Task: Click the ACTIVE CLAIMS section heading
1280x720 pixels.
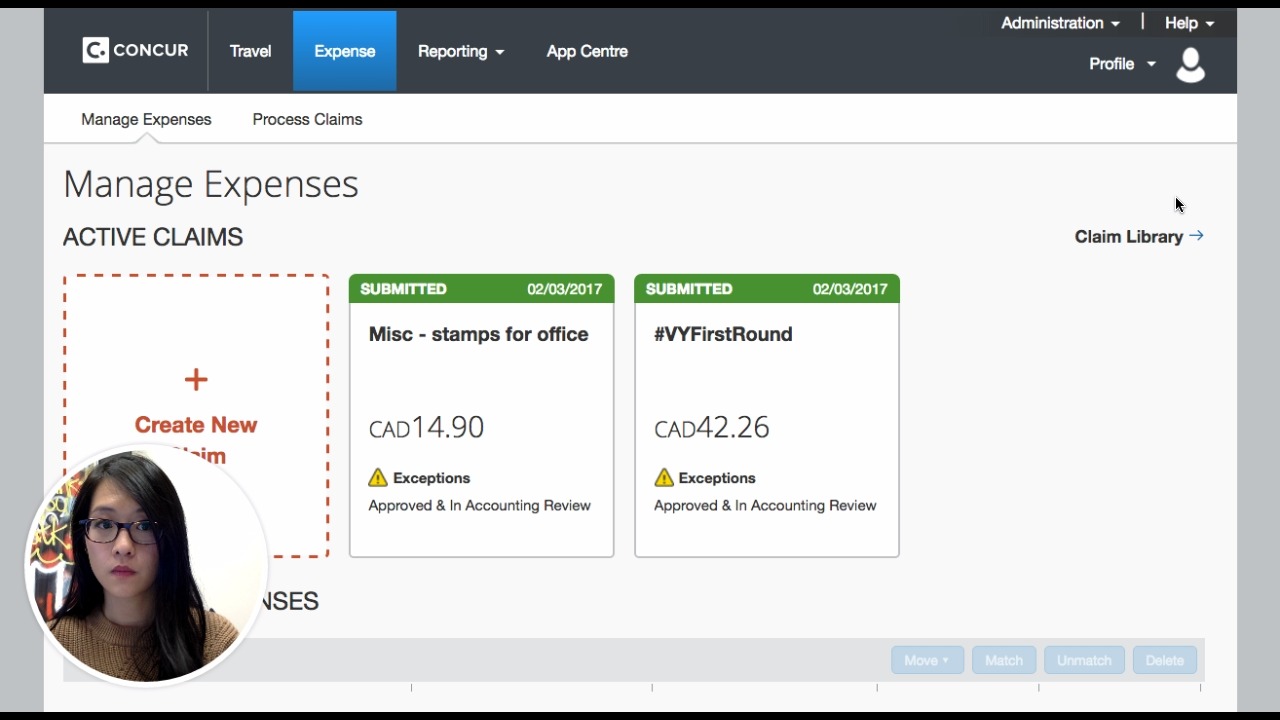Action: [x=153, y=237]
